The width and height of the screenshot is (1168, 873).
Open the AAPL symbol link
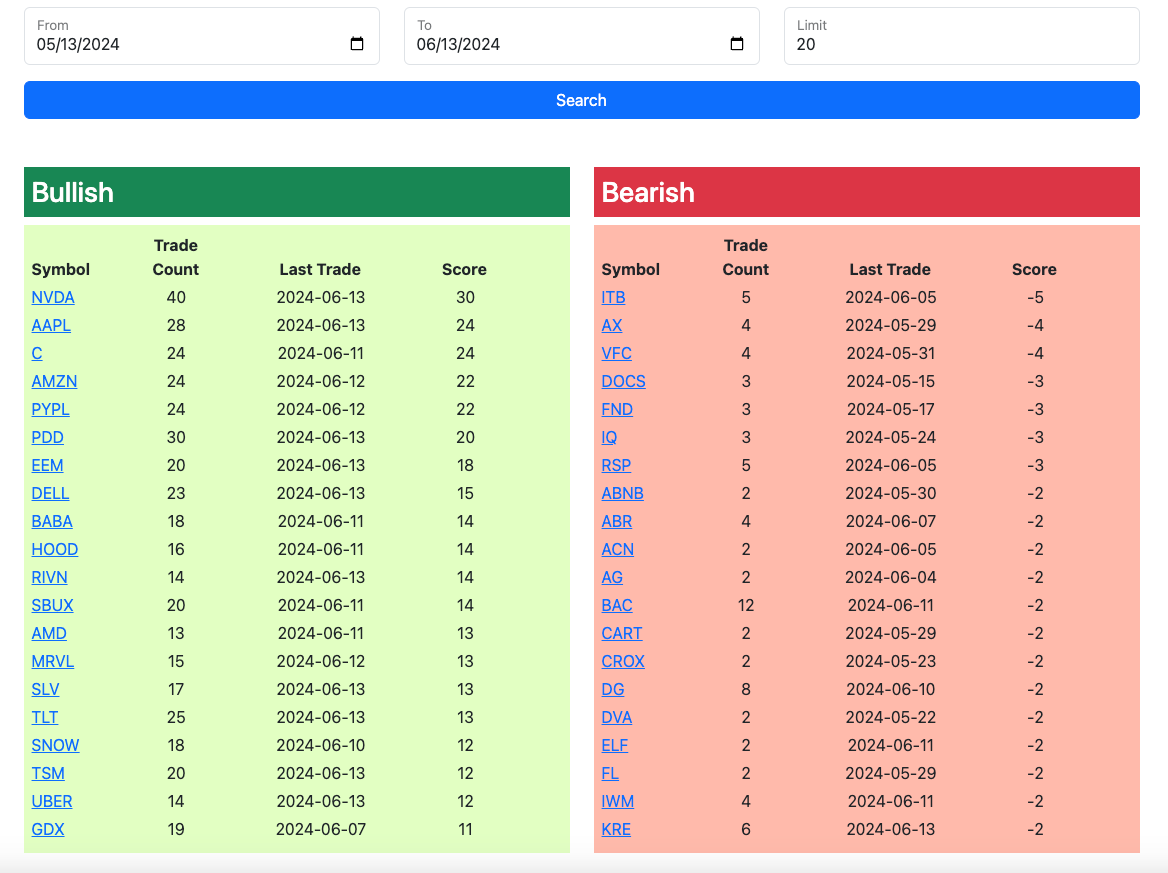51,326
